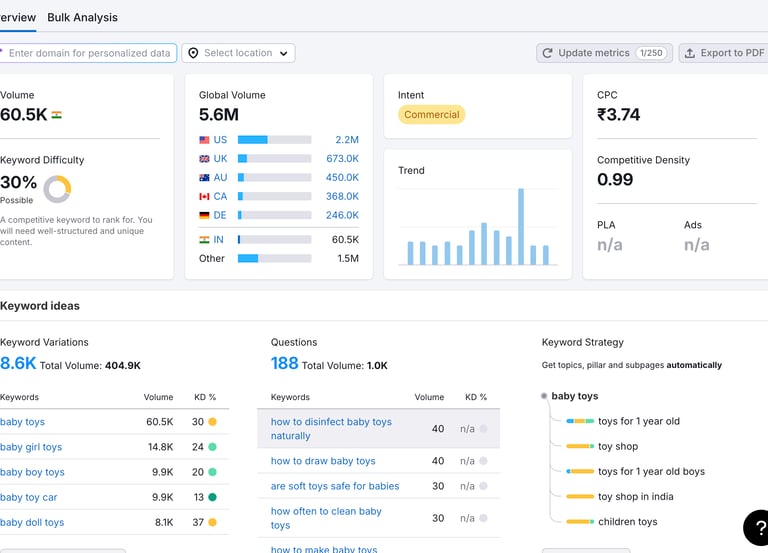Open the baby girl toys keyword
This screenshot has height=553, width=768.
pos(31,447)
